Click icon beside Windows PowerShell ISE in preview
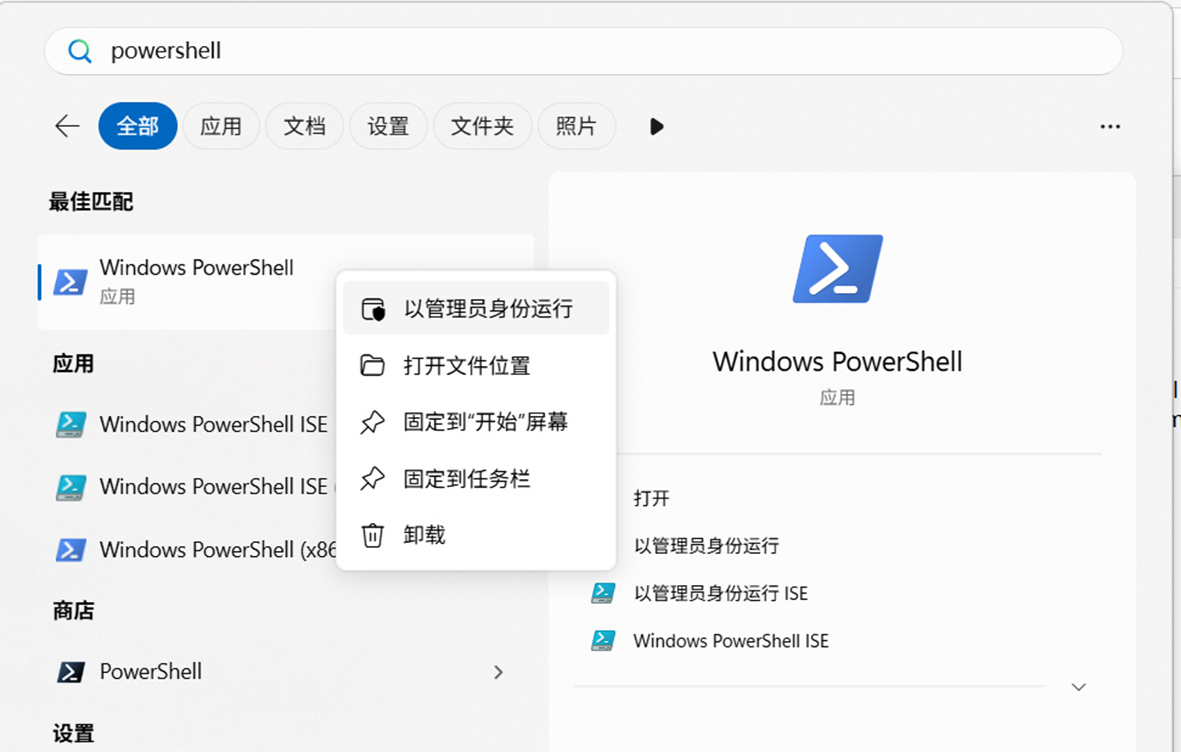 coord(603,640)
